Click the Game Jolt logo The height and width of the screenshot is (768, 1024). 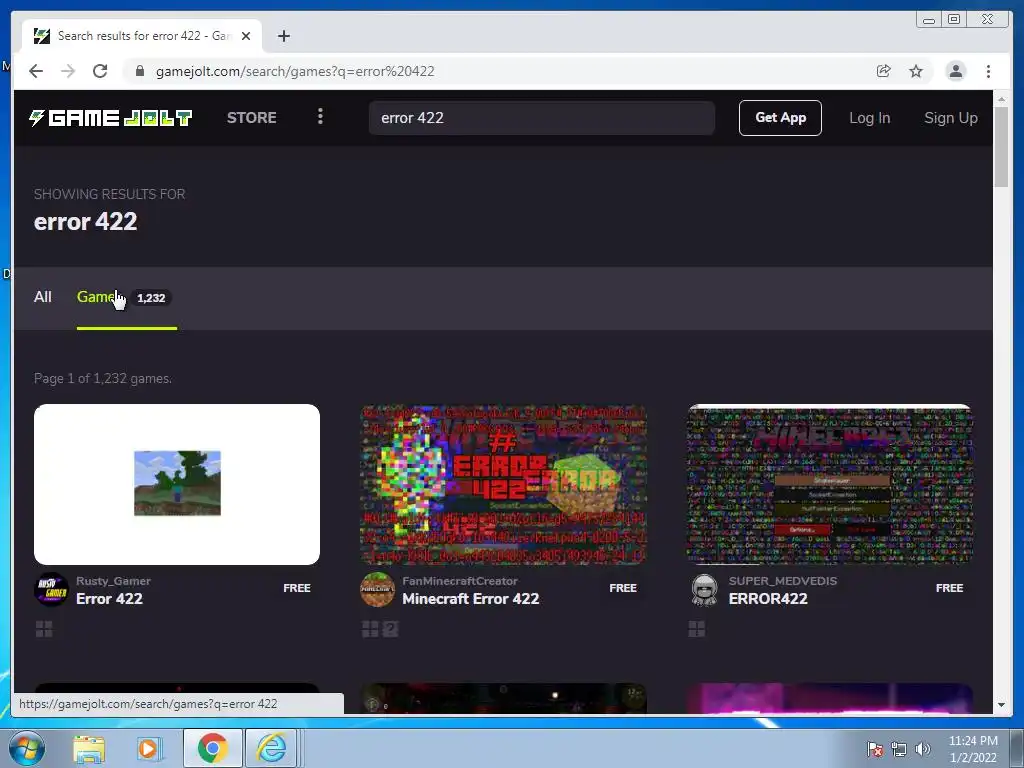point(110,118)
